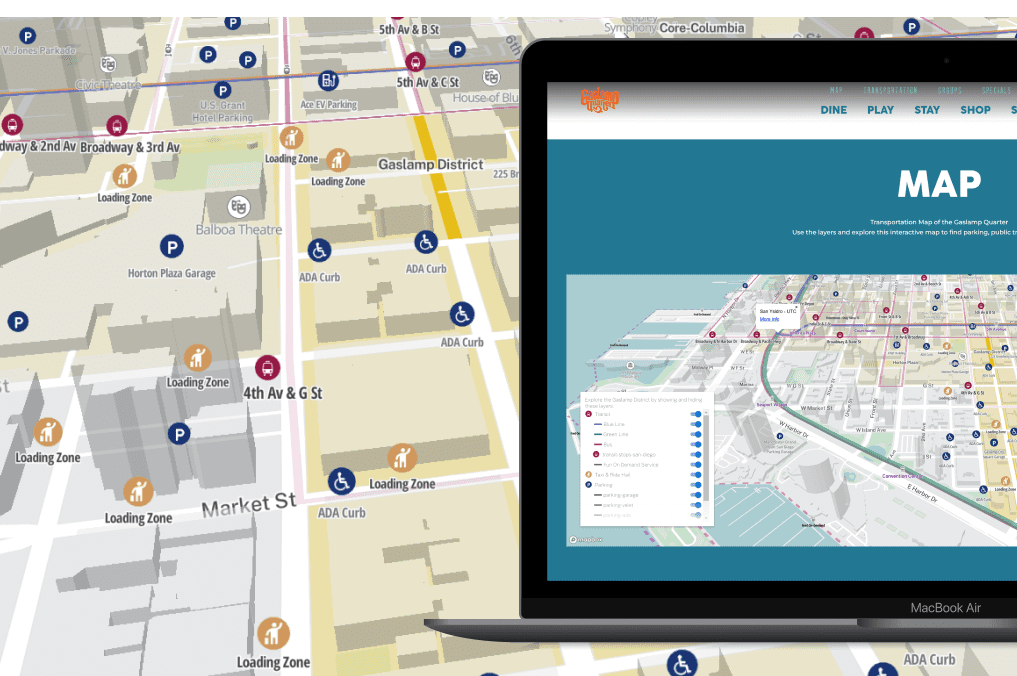Click the Bus legend color swatch

(598, 444)
